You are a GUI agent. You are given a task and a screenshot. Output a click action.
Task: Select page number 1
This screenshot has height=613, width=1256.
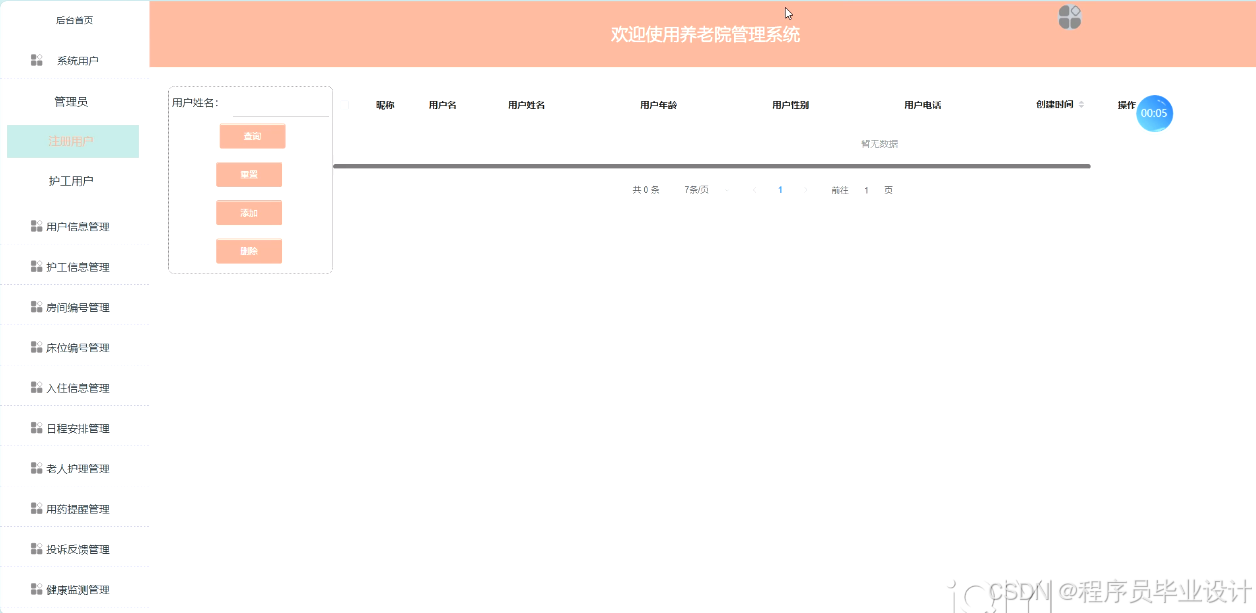click(x=780, y=190)
